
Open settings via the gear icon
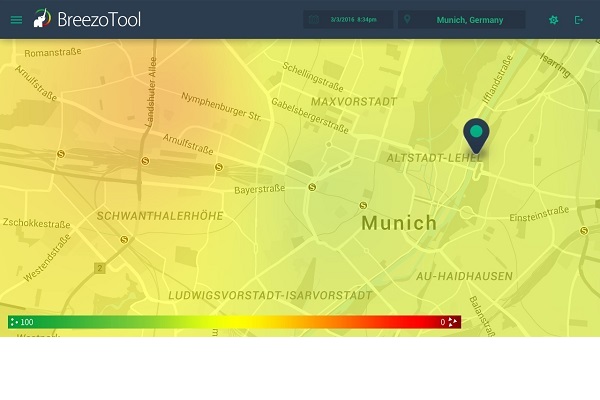pos(553,20)
